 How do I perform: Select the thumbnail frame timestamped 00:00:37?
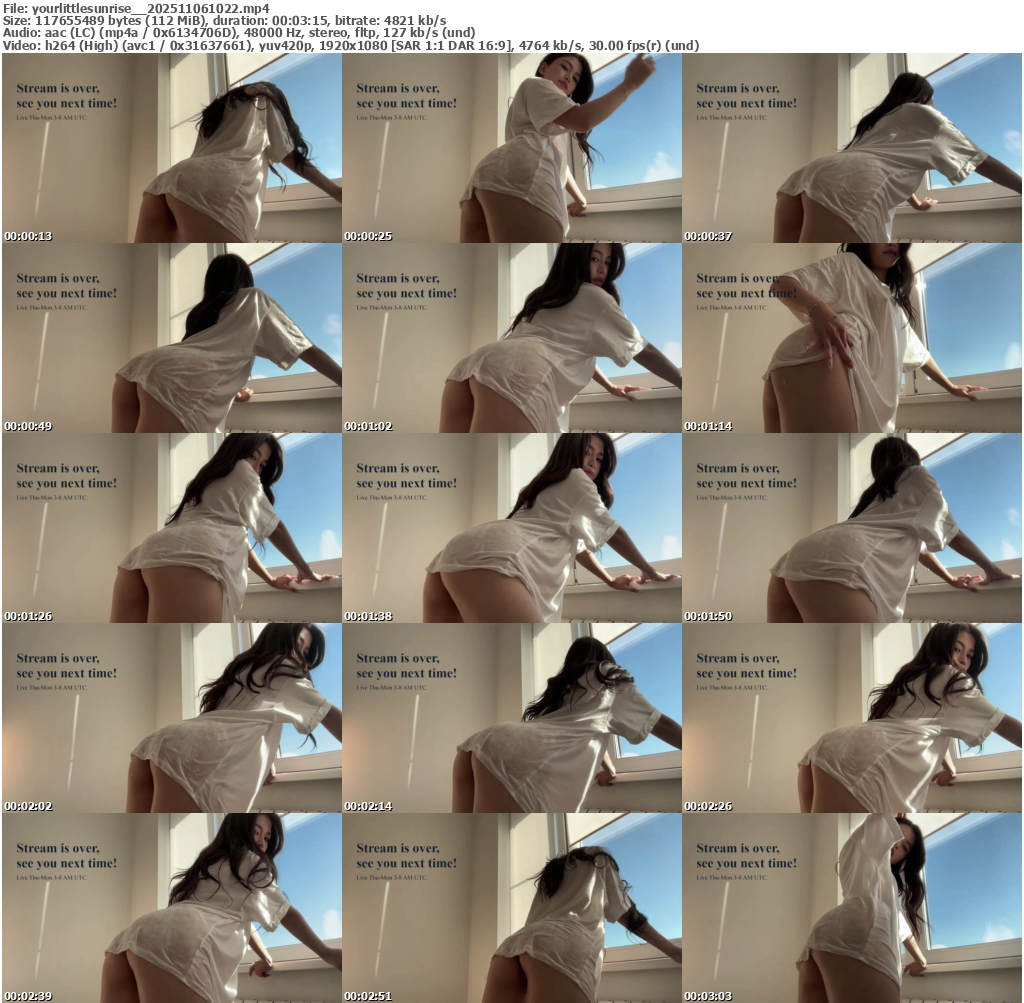click(852, 148)
